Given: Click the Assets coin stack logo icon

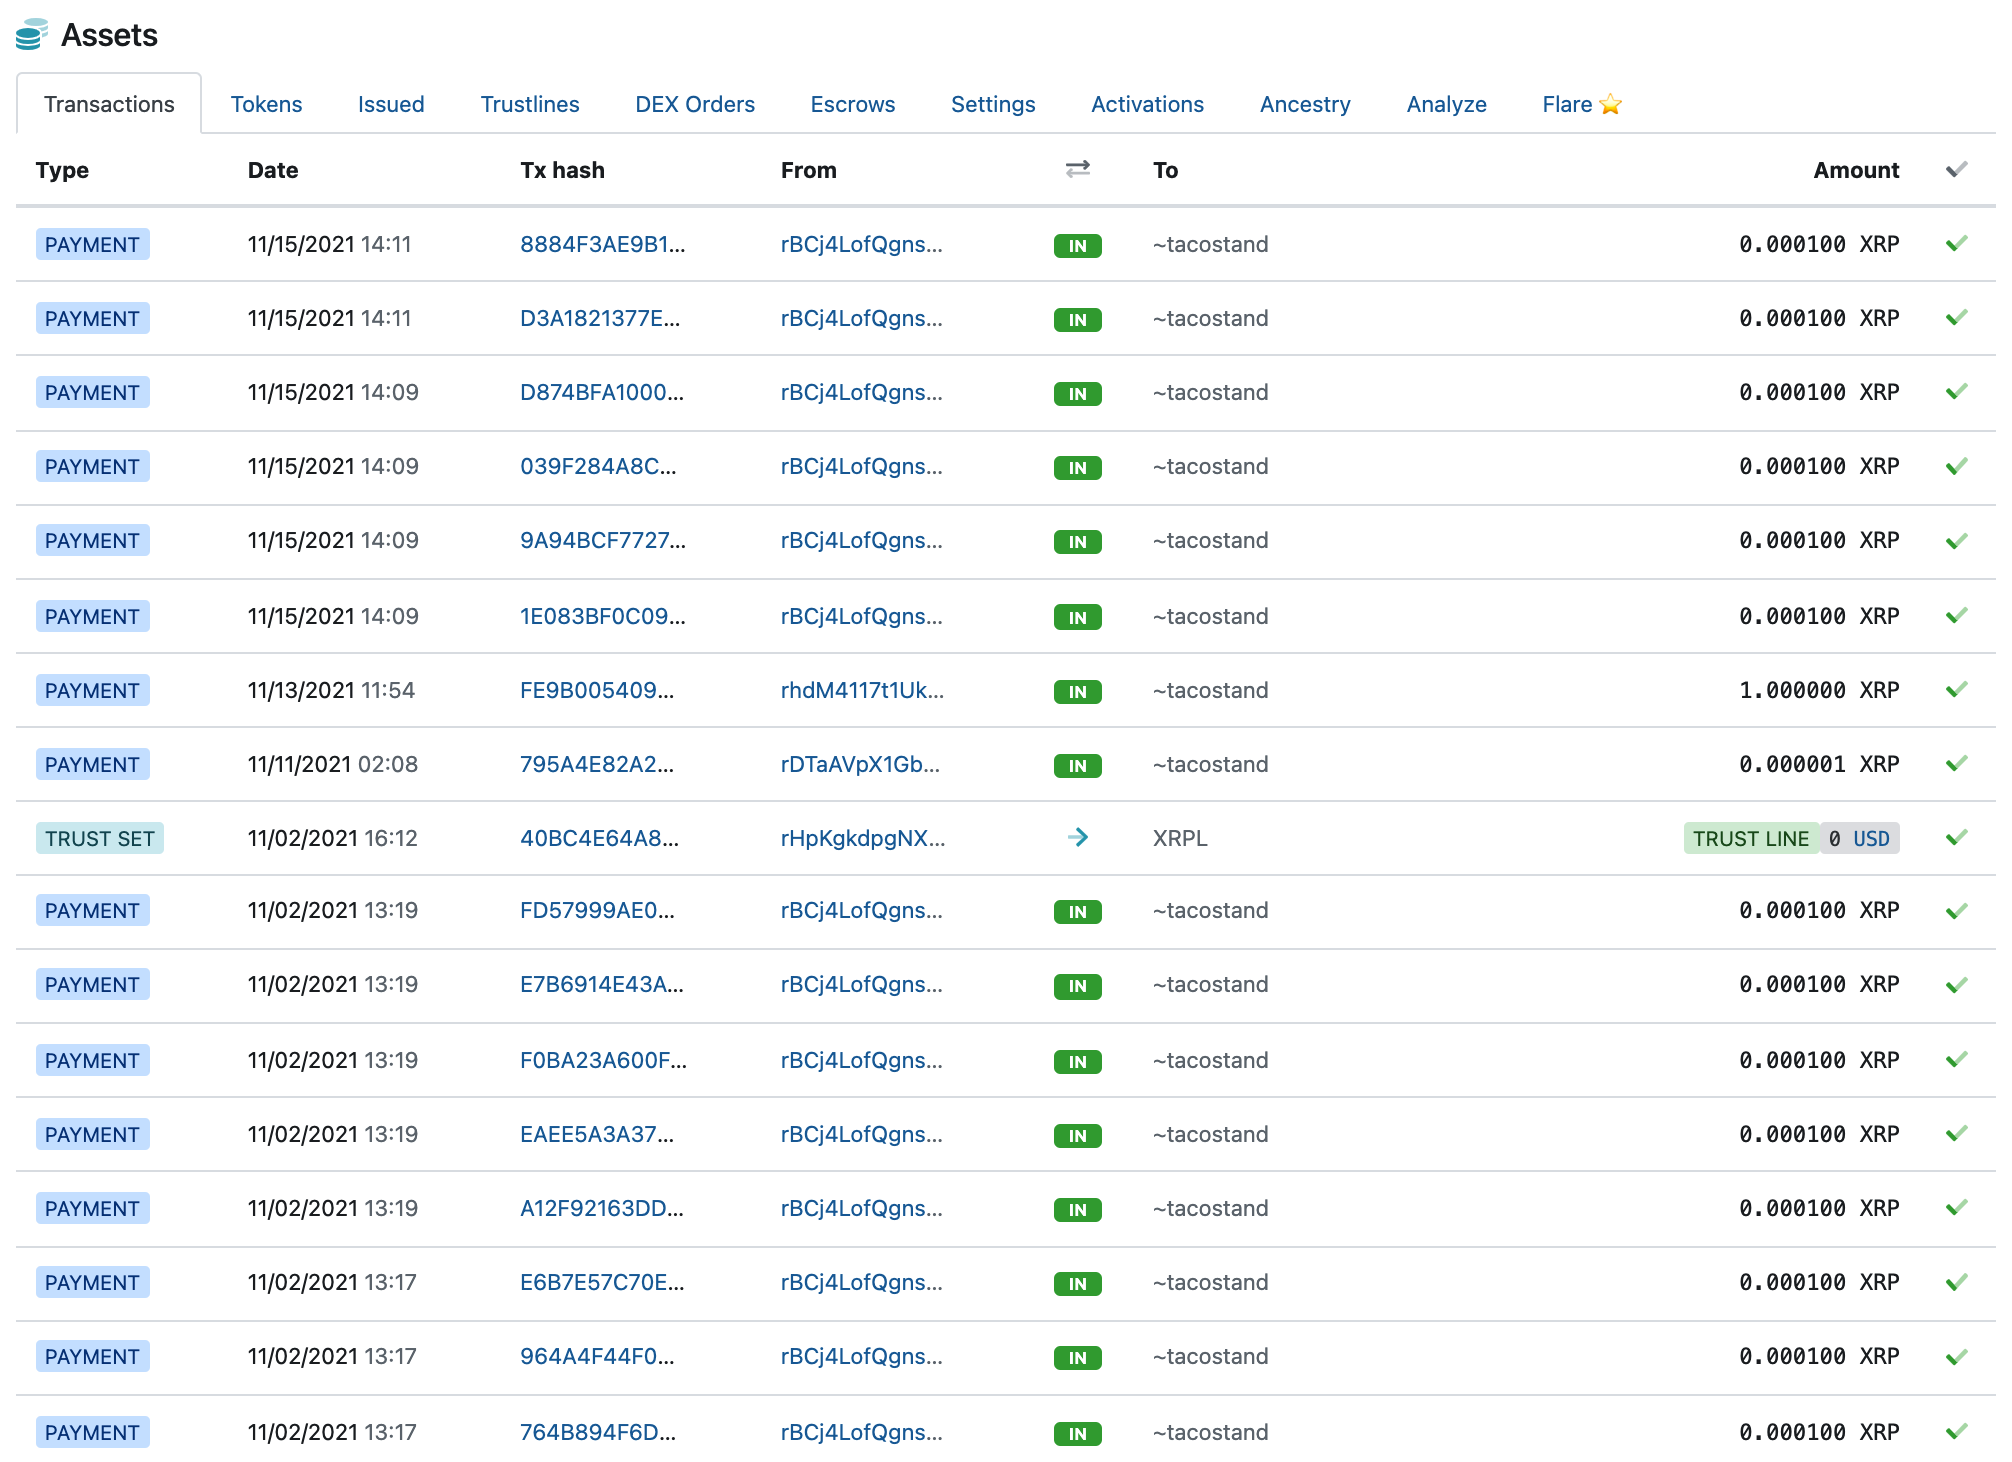Looking at the screenshot, I should 30,34.
